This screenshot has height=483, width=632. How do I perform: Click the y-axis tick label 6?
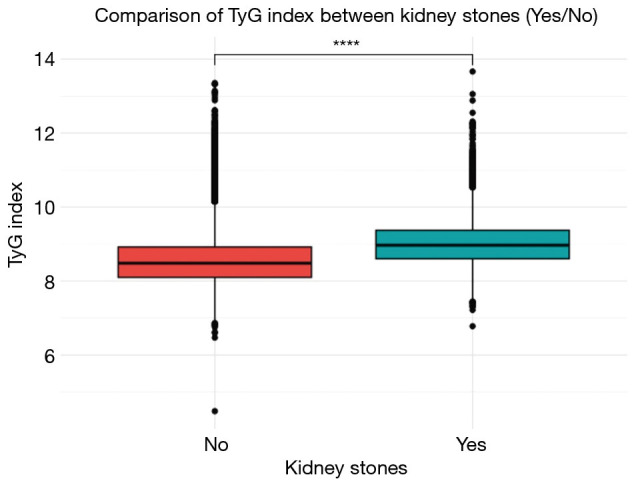tap(46, 355)
